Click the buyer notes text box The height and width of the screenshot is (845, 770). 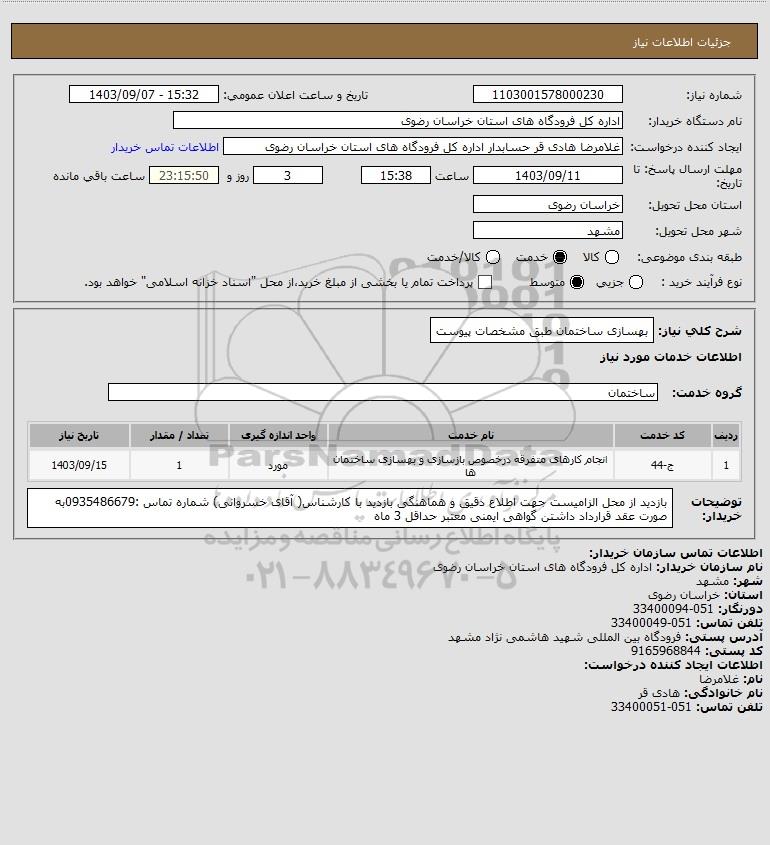350,509
